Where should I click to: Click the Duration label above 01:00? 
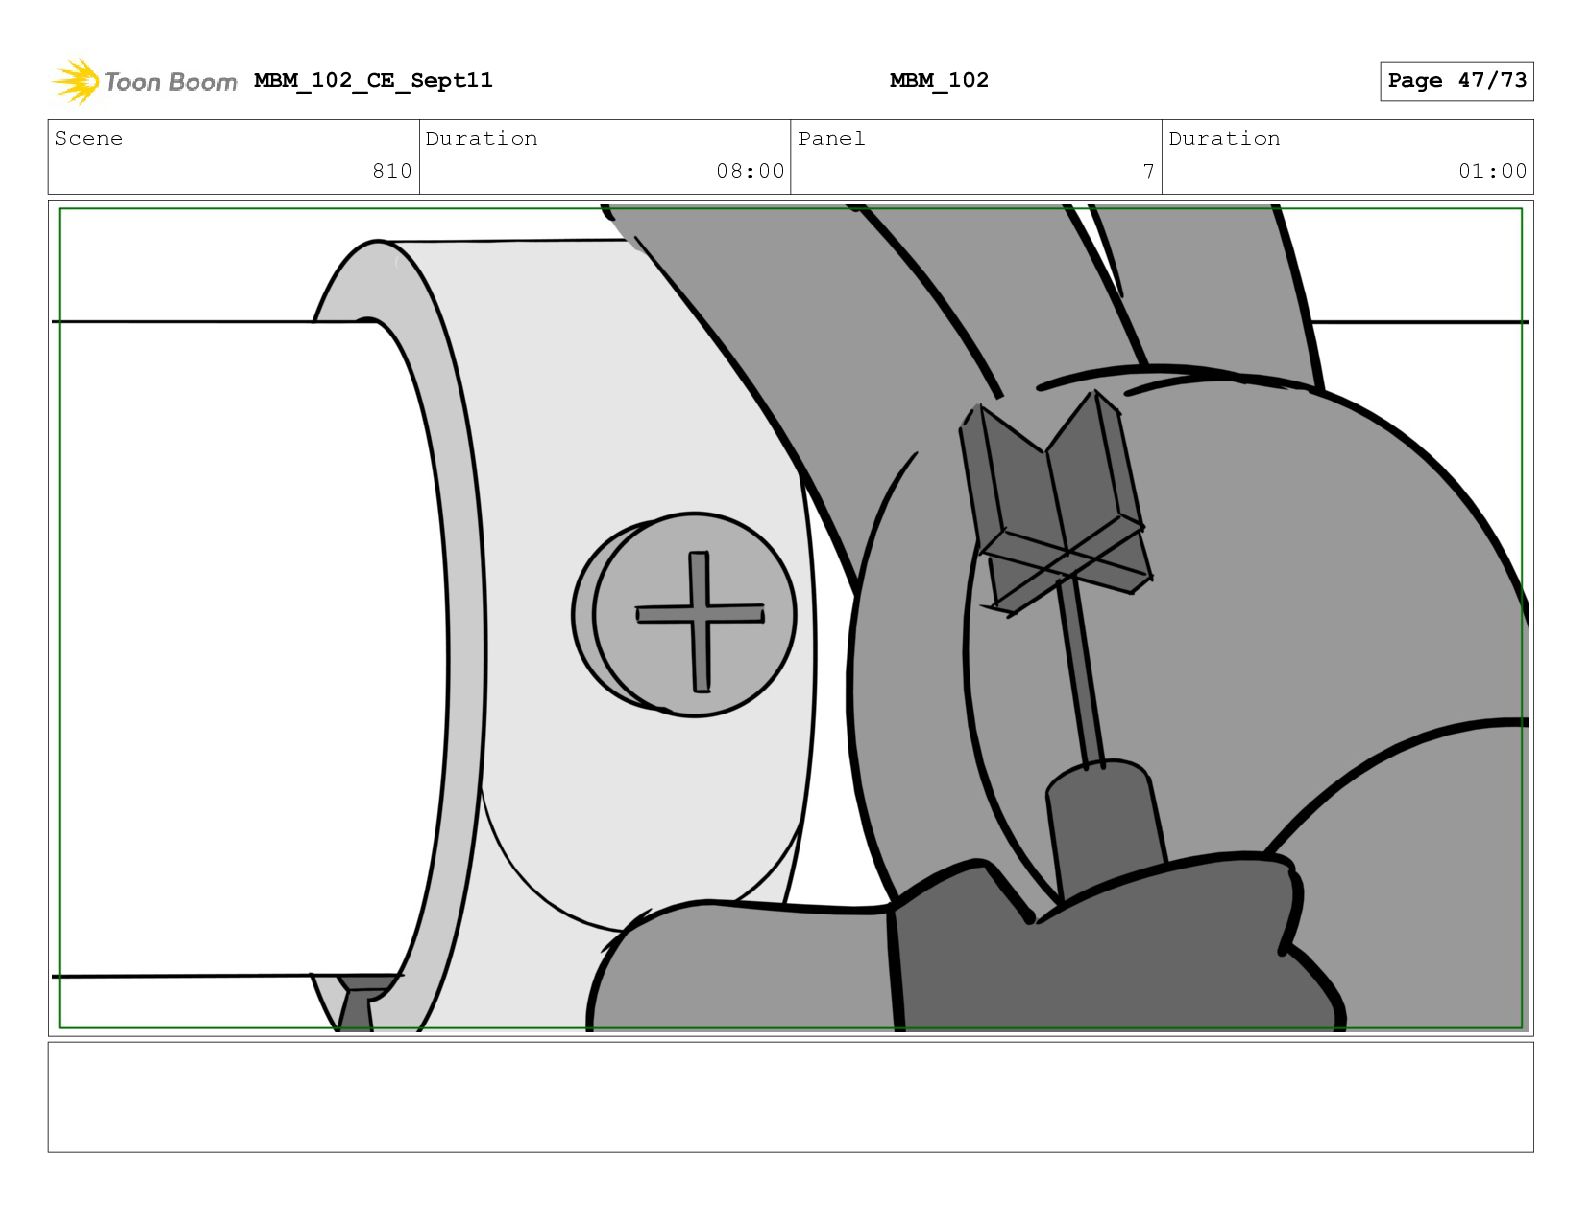click(1224, 138)
